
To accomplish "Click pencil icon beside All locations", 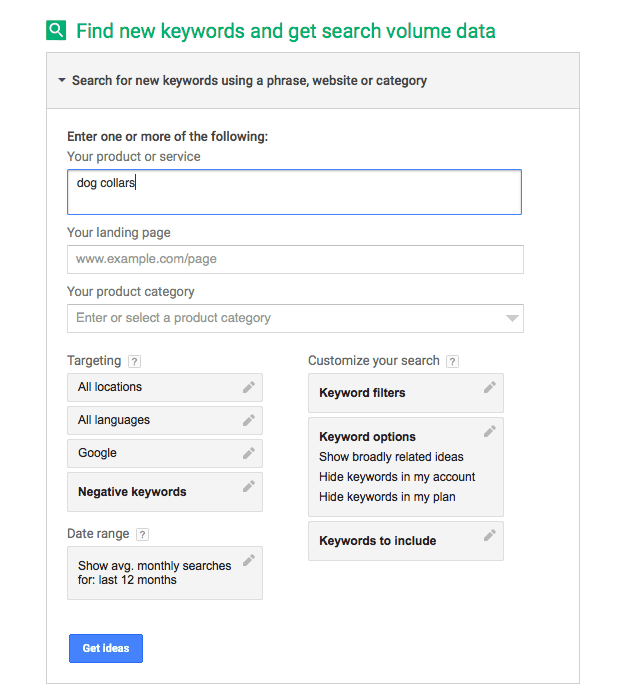I will (248, 387).
